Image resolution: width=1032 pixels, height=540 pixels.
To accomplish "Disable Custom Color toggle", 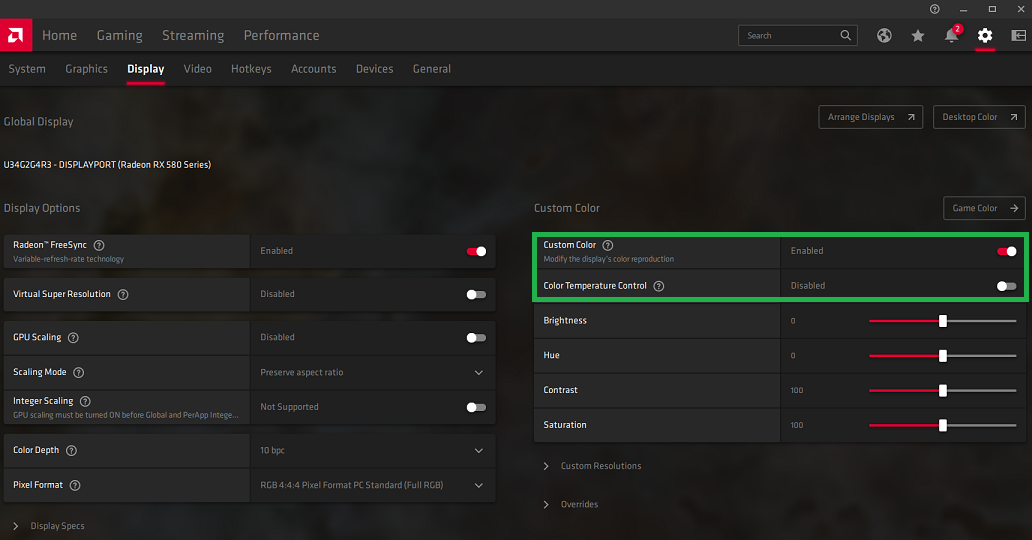I will (x=1006, y=251).
